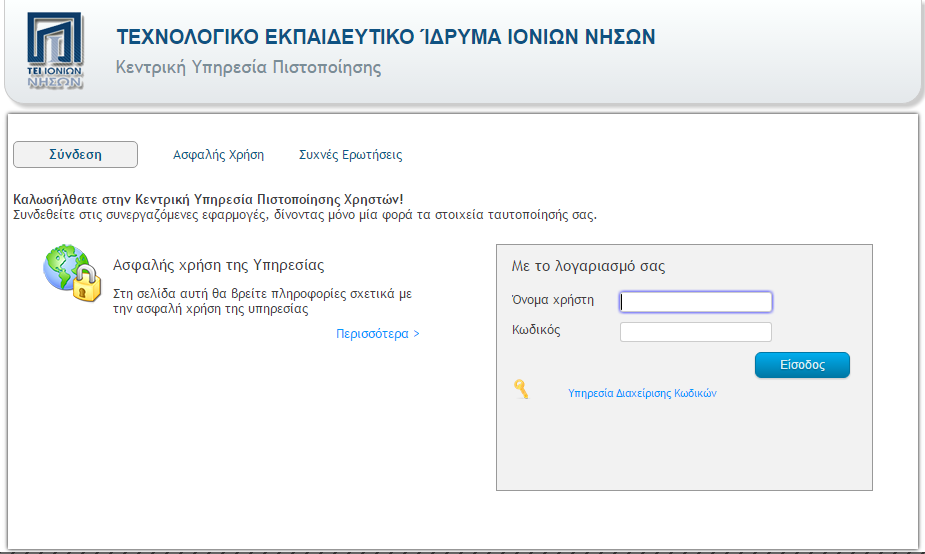Image resolution: width=925 pixels, height=554 pixels.
Task: Focus the Όνομα χρήστη input field
Action: pyautogui.click(x=696, y=302)
